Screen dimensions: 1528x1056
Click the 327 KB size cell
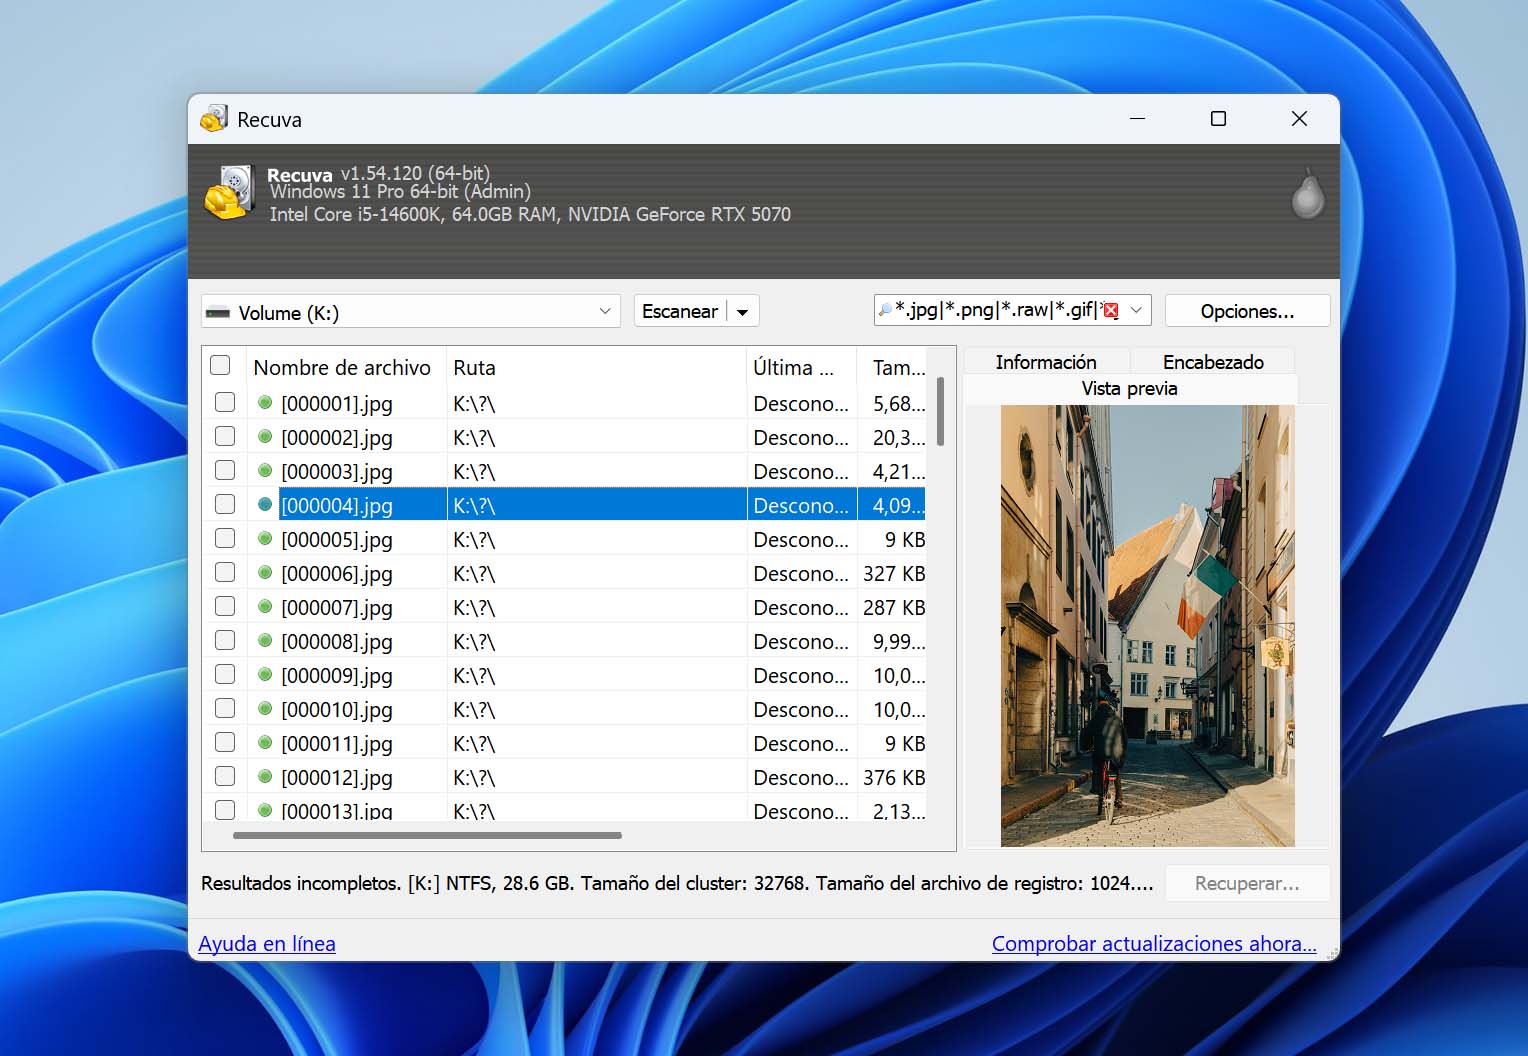click(894, 574)
